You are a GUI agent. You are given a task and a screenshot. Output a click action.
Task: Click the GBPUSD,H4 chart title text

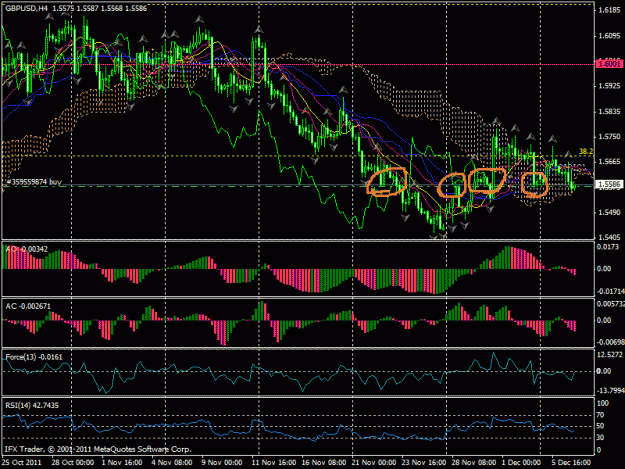[x=24, y=8]
